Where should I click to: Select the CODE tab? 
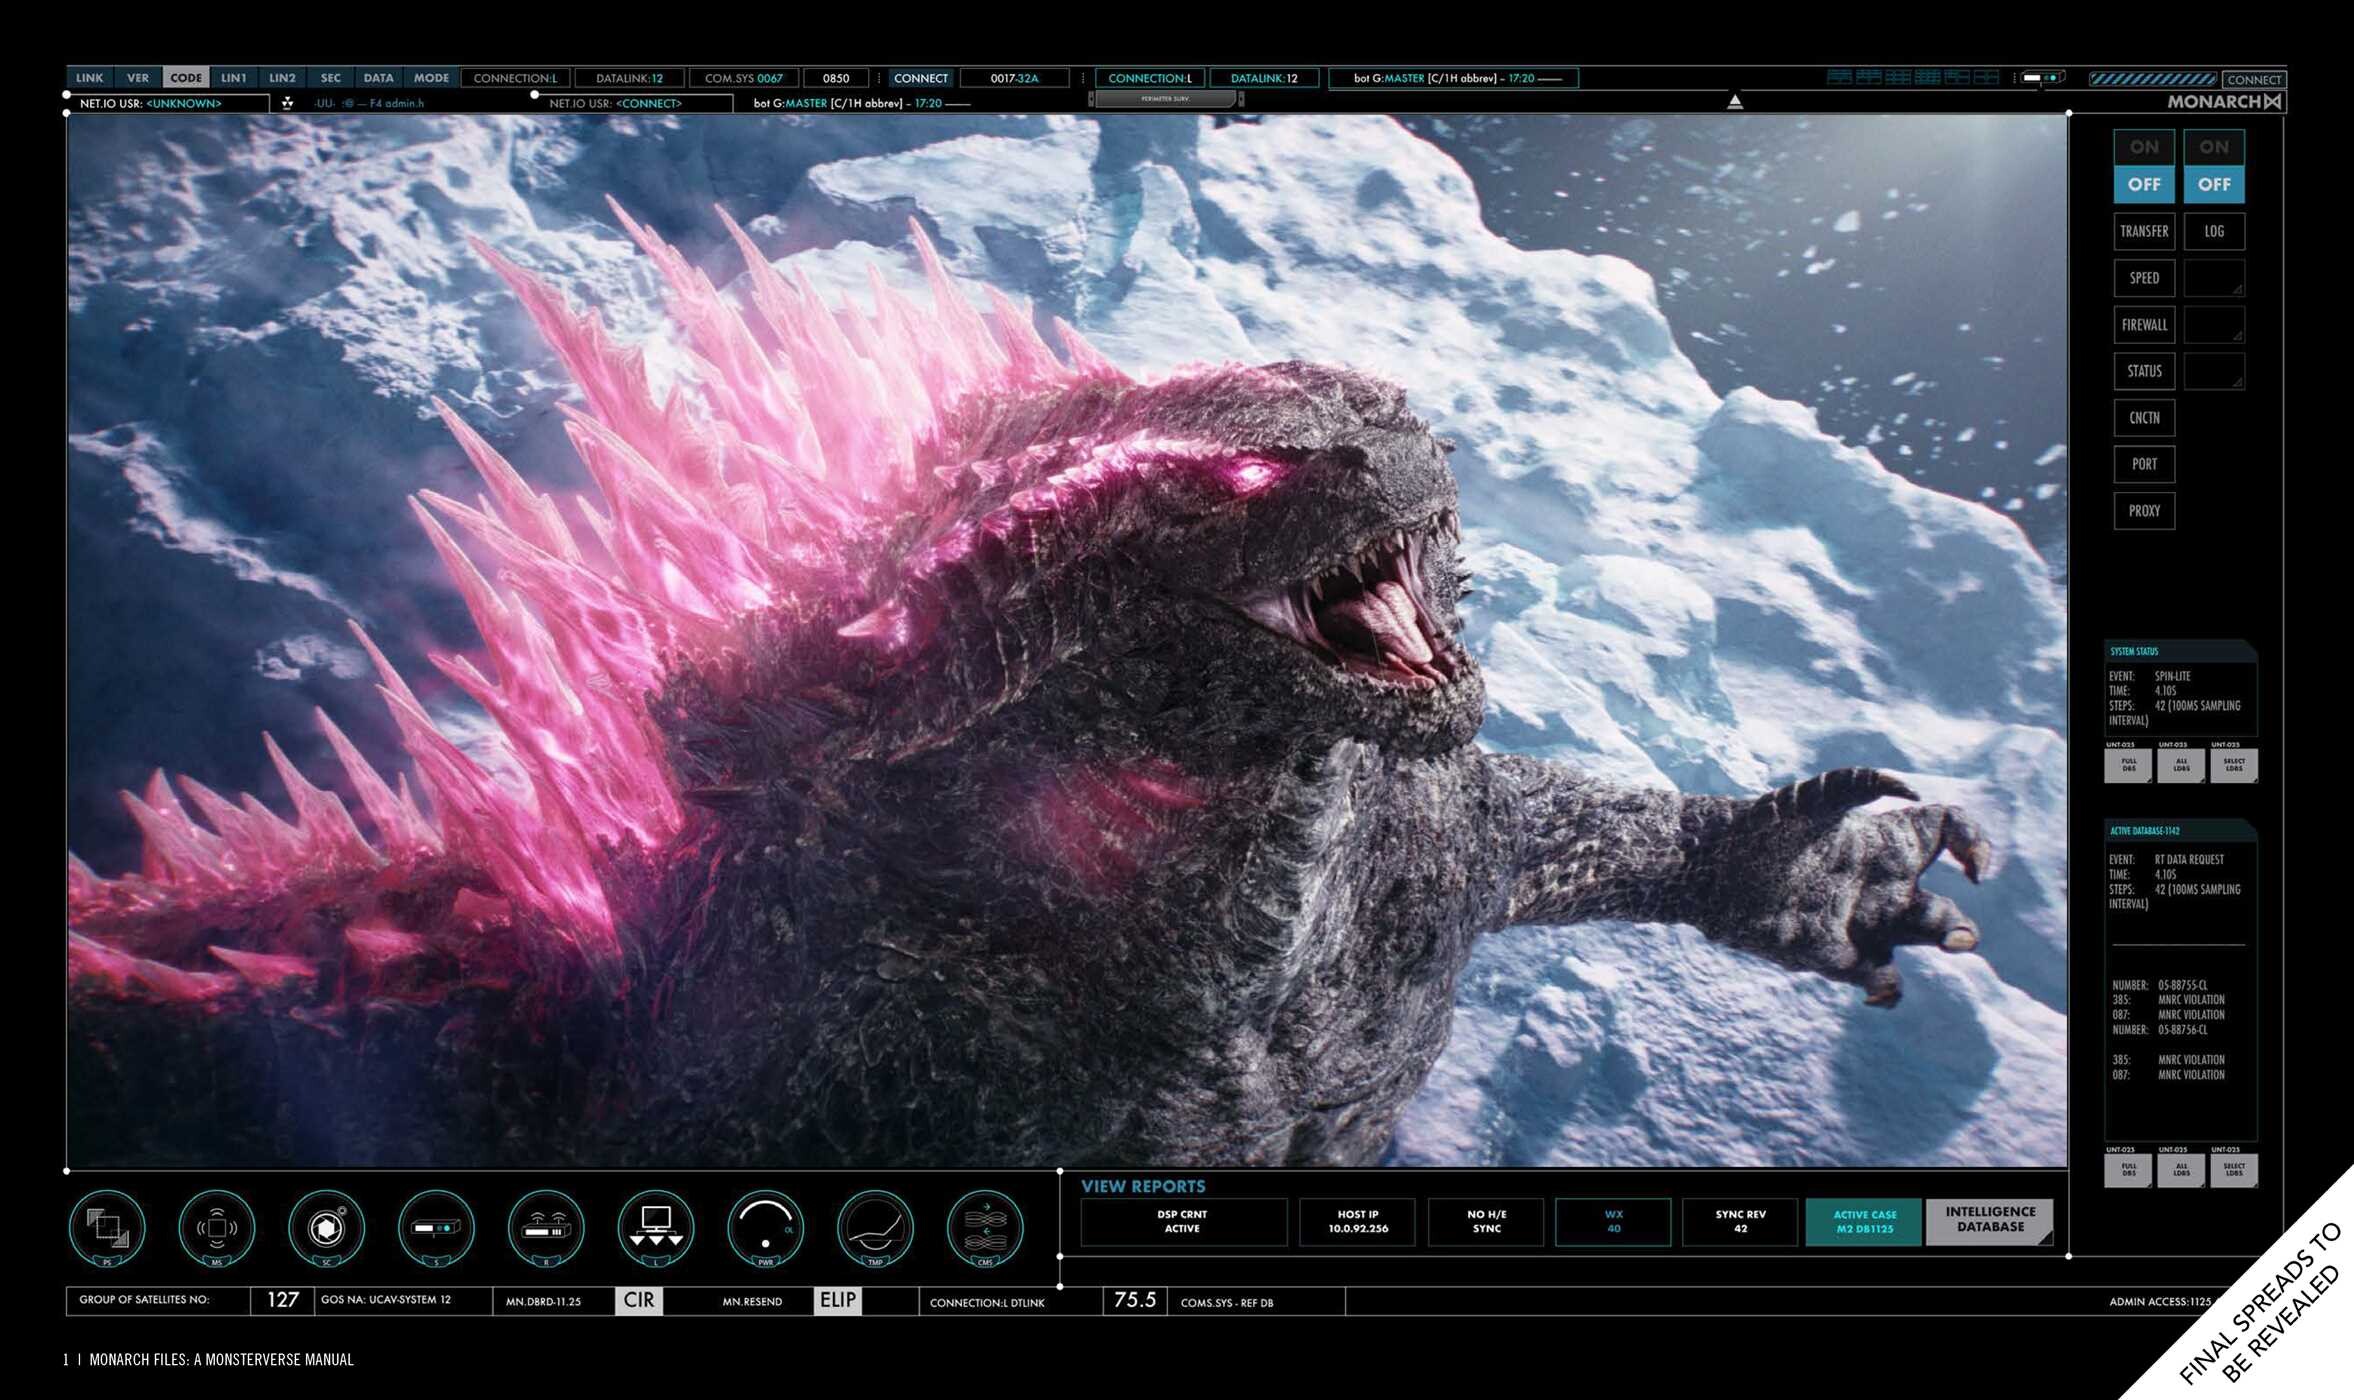coord(186,78)
